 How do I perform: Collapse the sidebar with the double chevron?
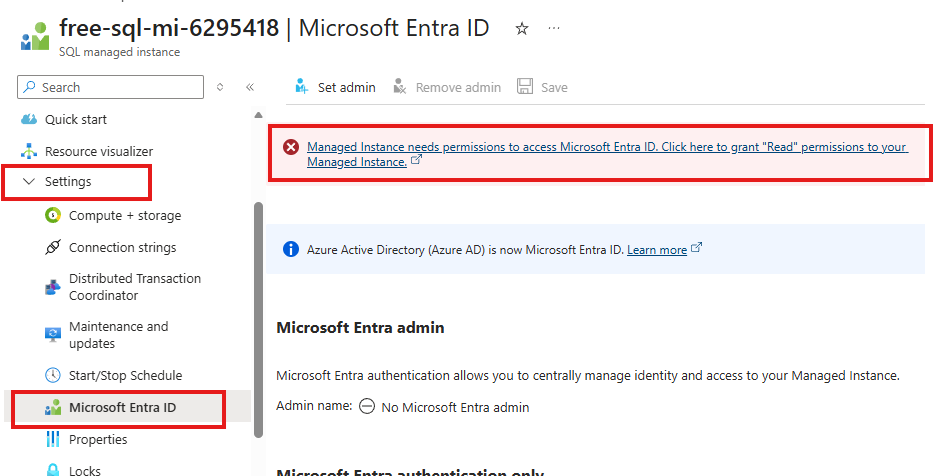250,87
